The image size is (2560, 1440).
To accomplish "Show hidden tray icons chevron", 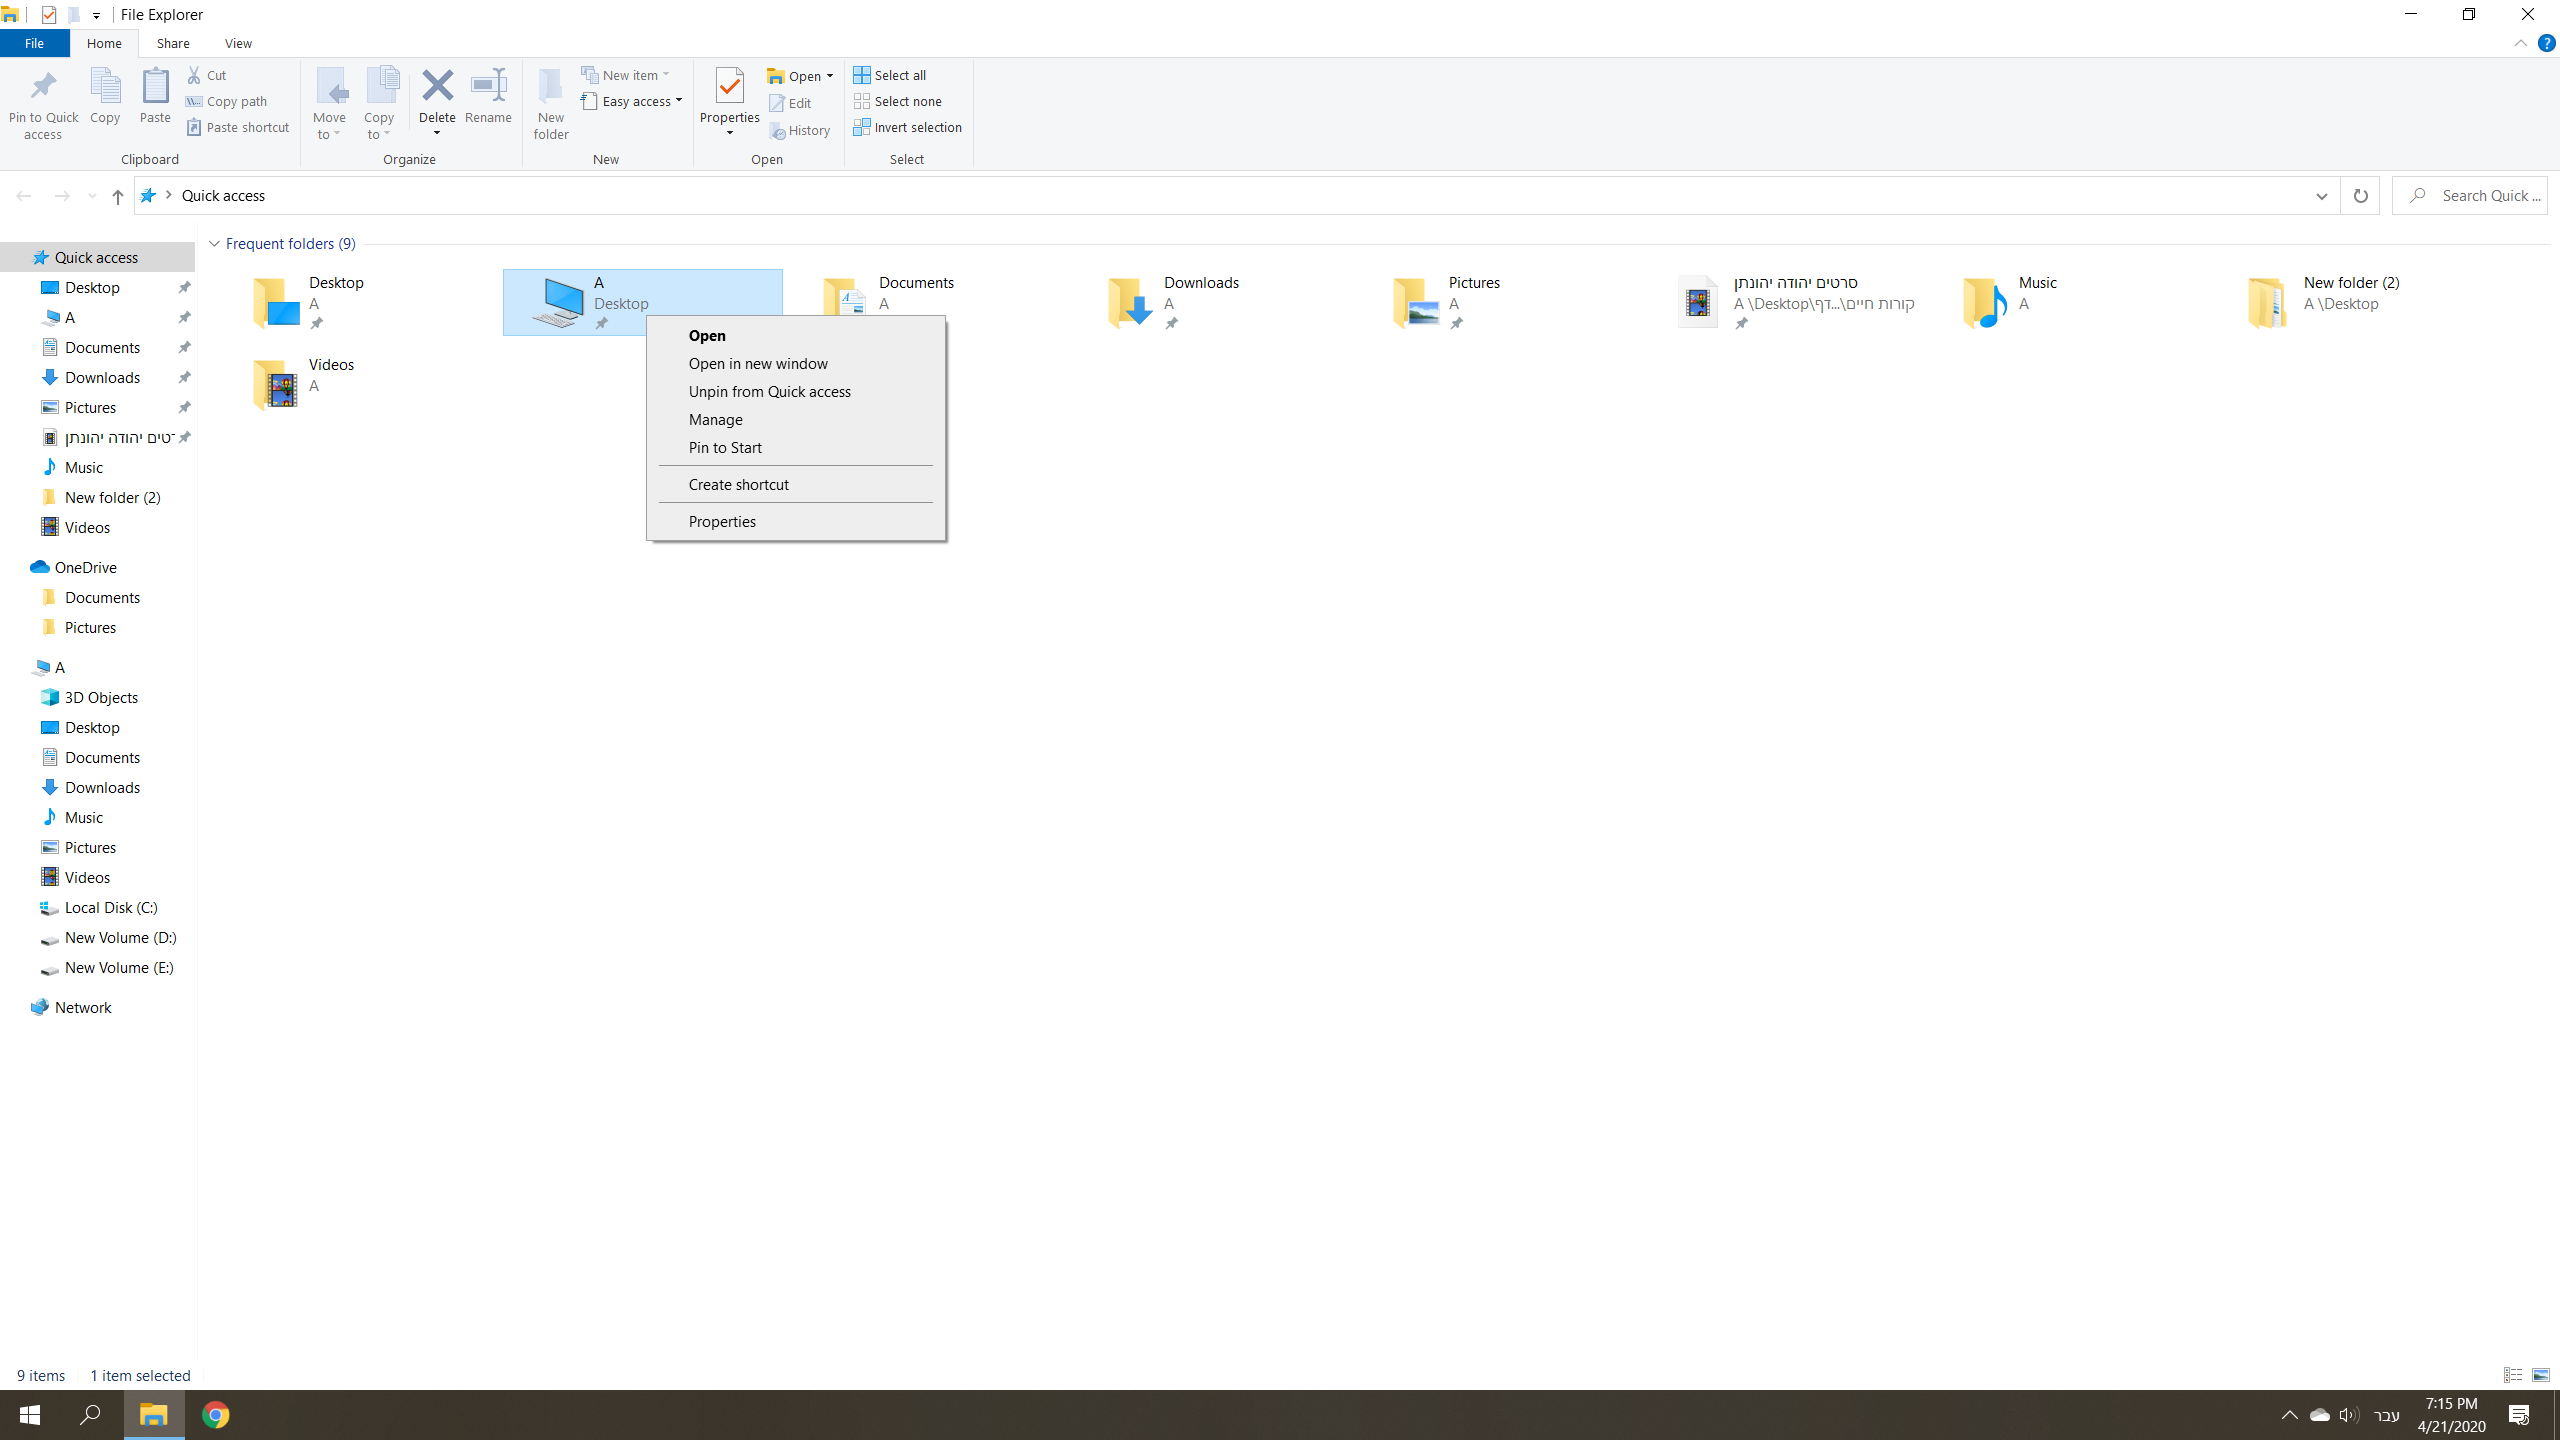I will (x=2289, y=1415).
